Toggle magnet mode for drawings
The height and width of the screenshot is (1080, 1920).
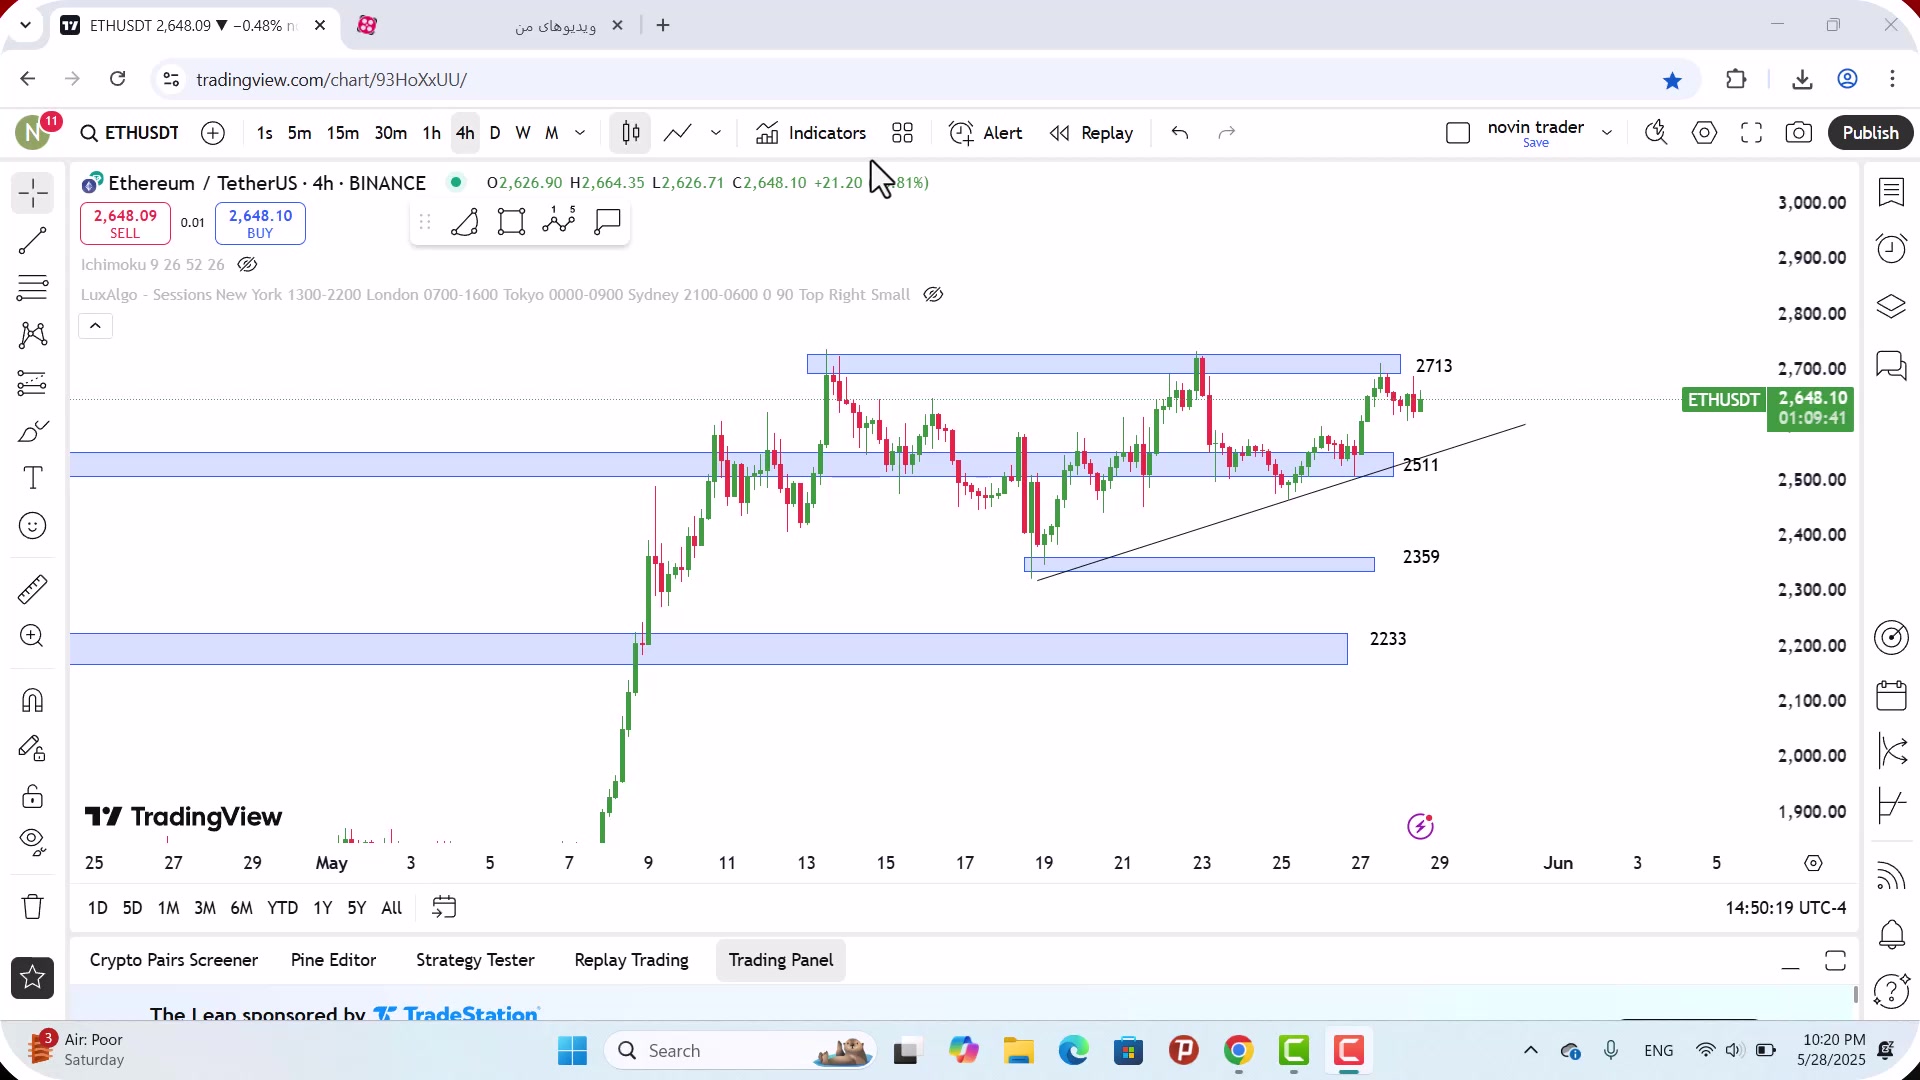pos(33,700)
